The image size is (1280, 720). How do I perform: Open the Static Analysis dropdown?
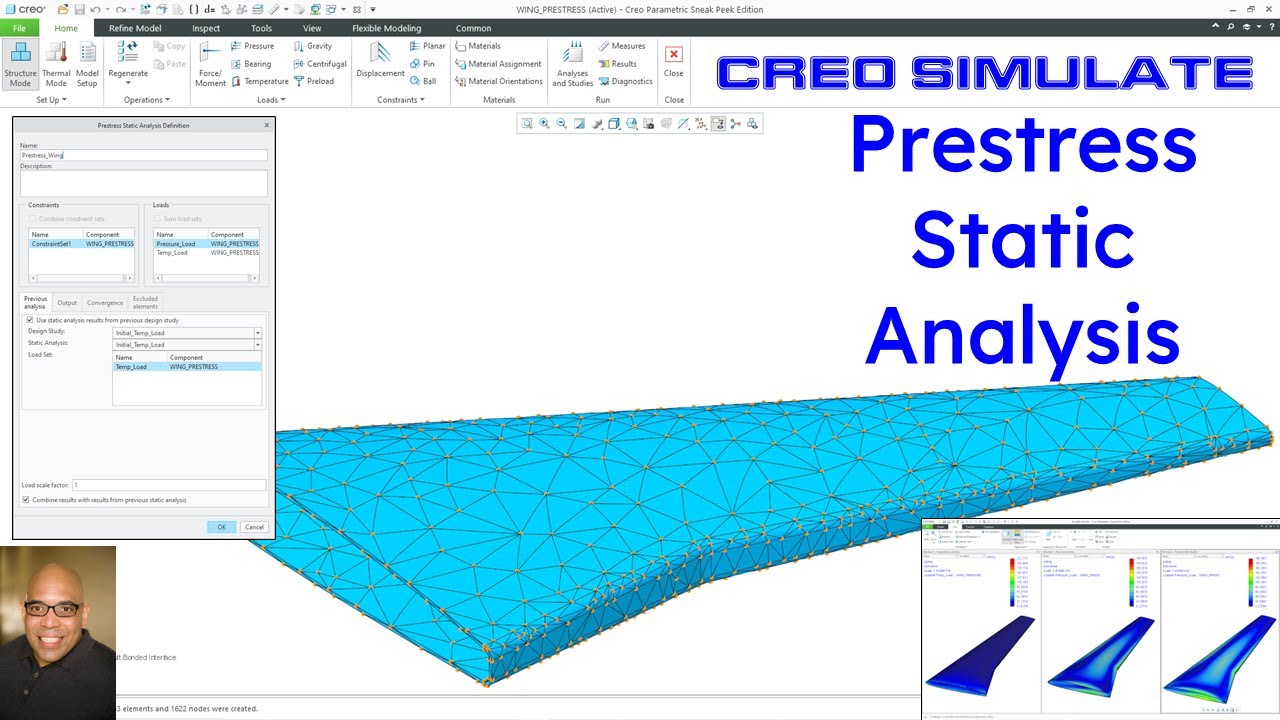pyautogui.click(x=257, y=345)
